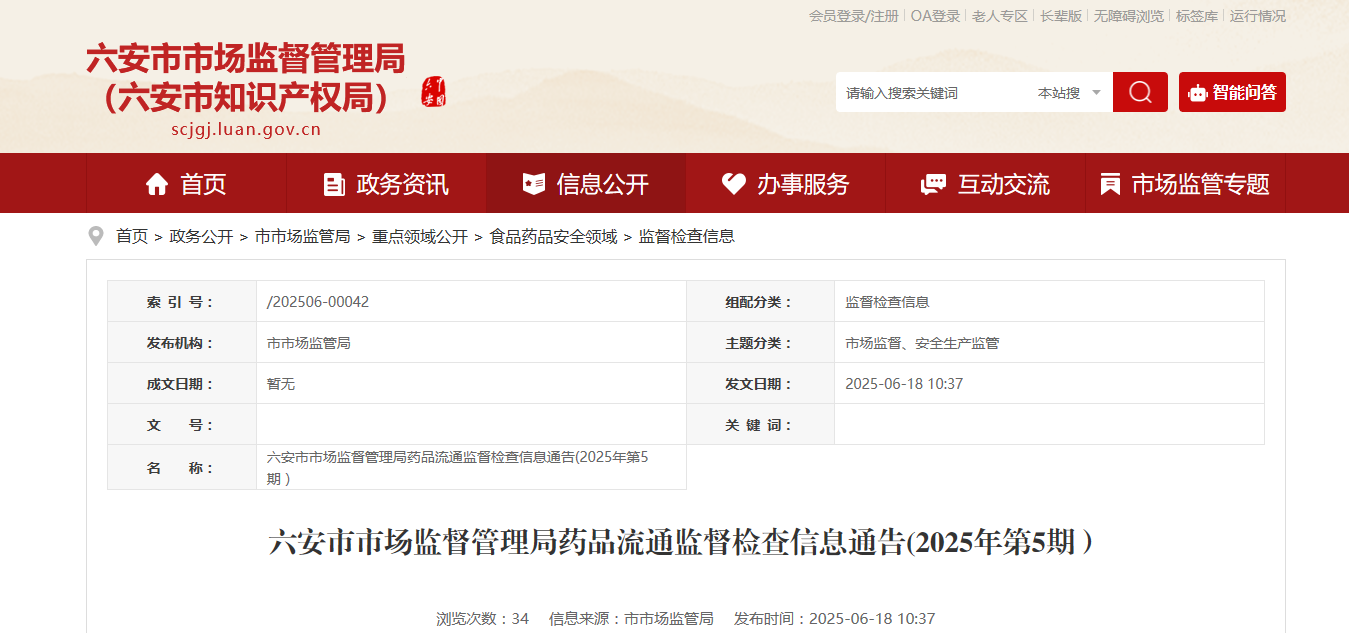Screen dimensions: 1349x633
Task: Open the 市场监管专题 navigation menu
Action: (1186, 184)
